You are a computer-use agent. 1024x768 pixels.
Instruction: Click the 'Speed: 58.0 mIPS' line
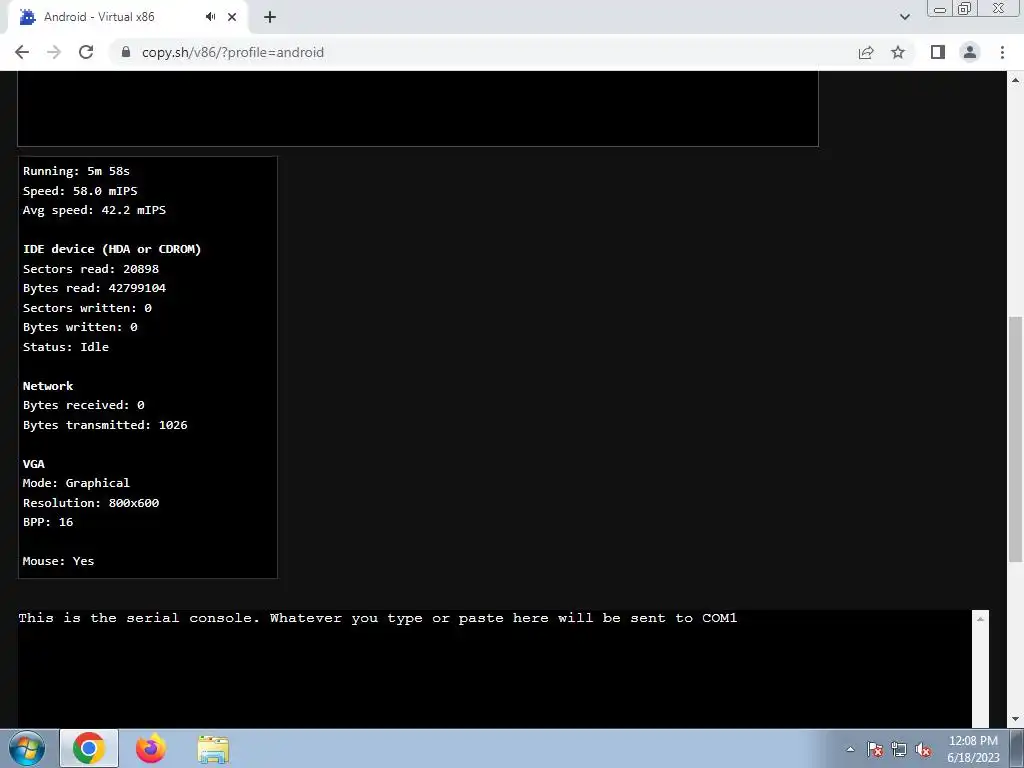pos(80,191)
